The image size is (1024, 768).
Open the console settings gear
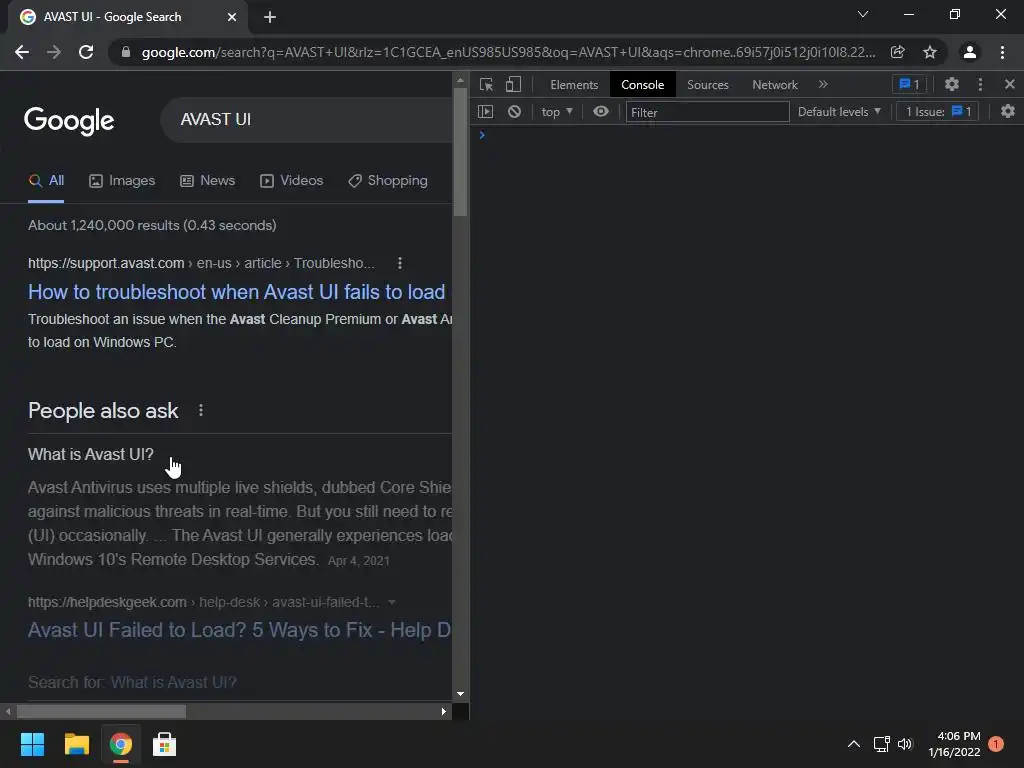pyautogui.click(x=1008, y=112)
